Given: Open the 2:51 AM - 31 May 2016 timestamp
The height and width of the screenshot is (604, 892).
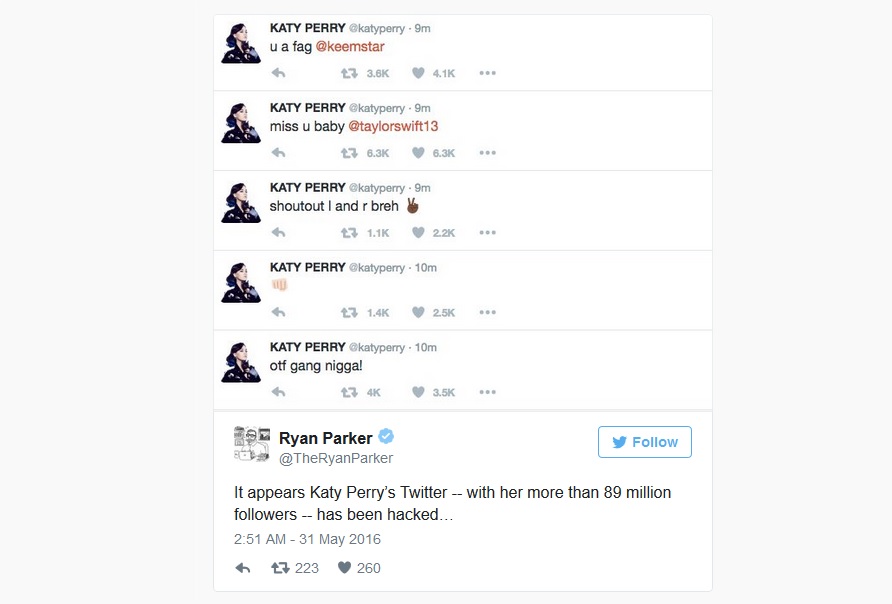Looking at the screenshot, I should click(307, 539).
